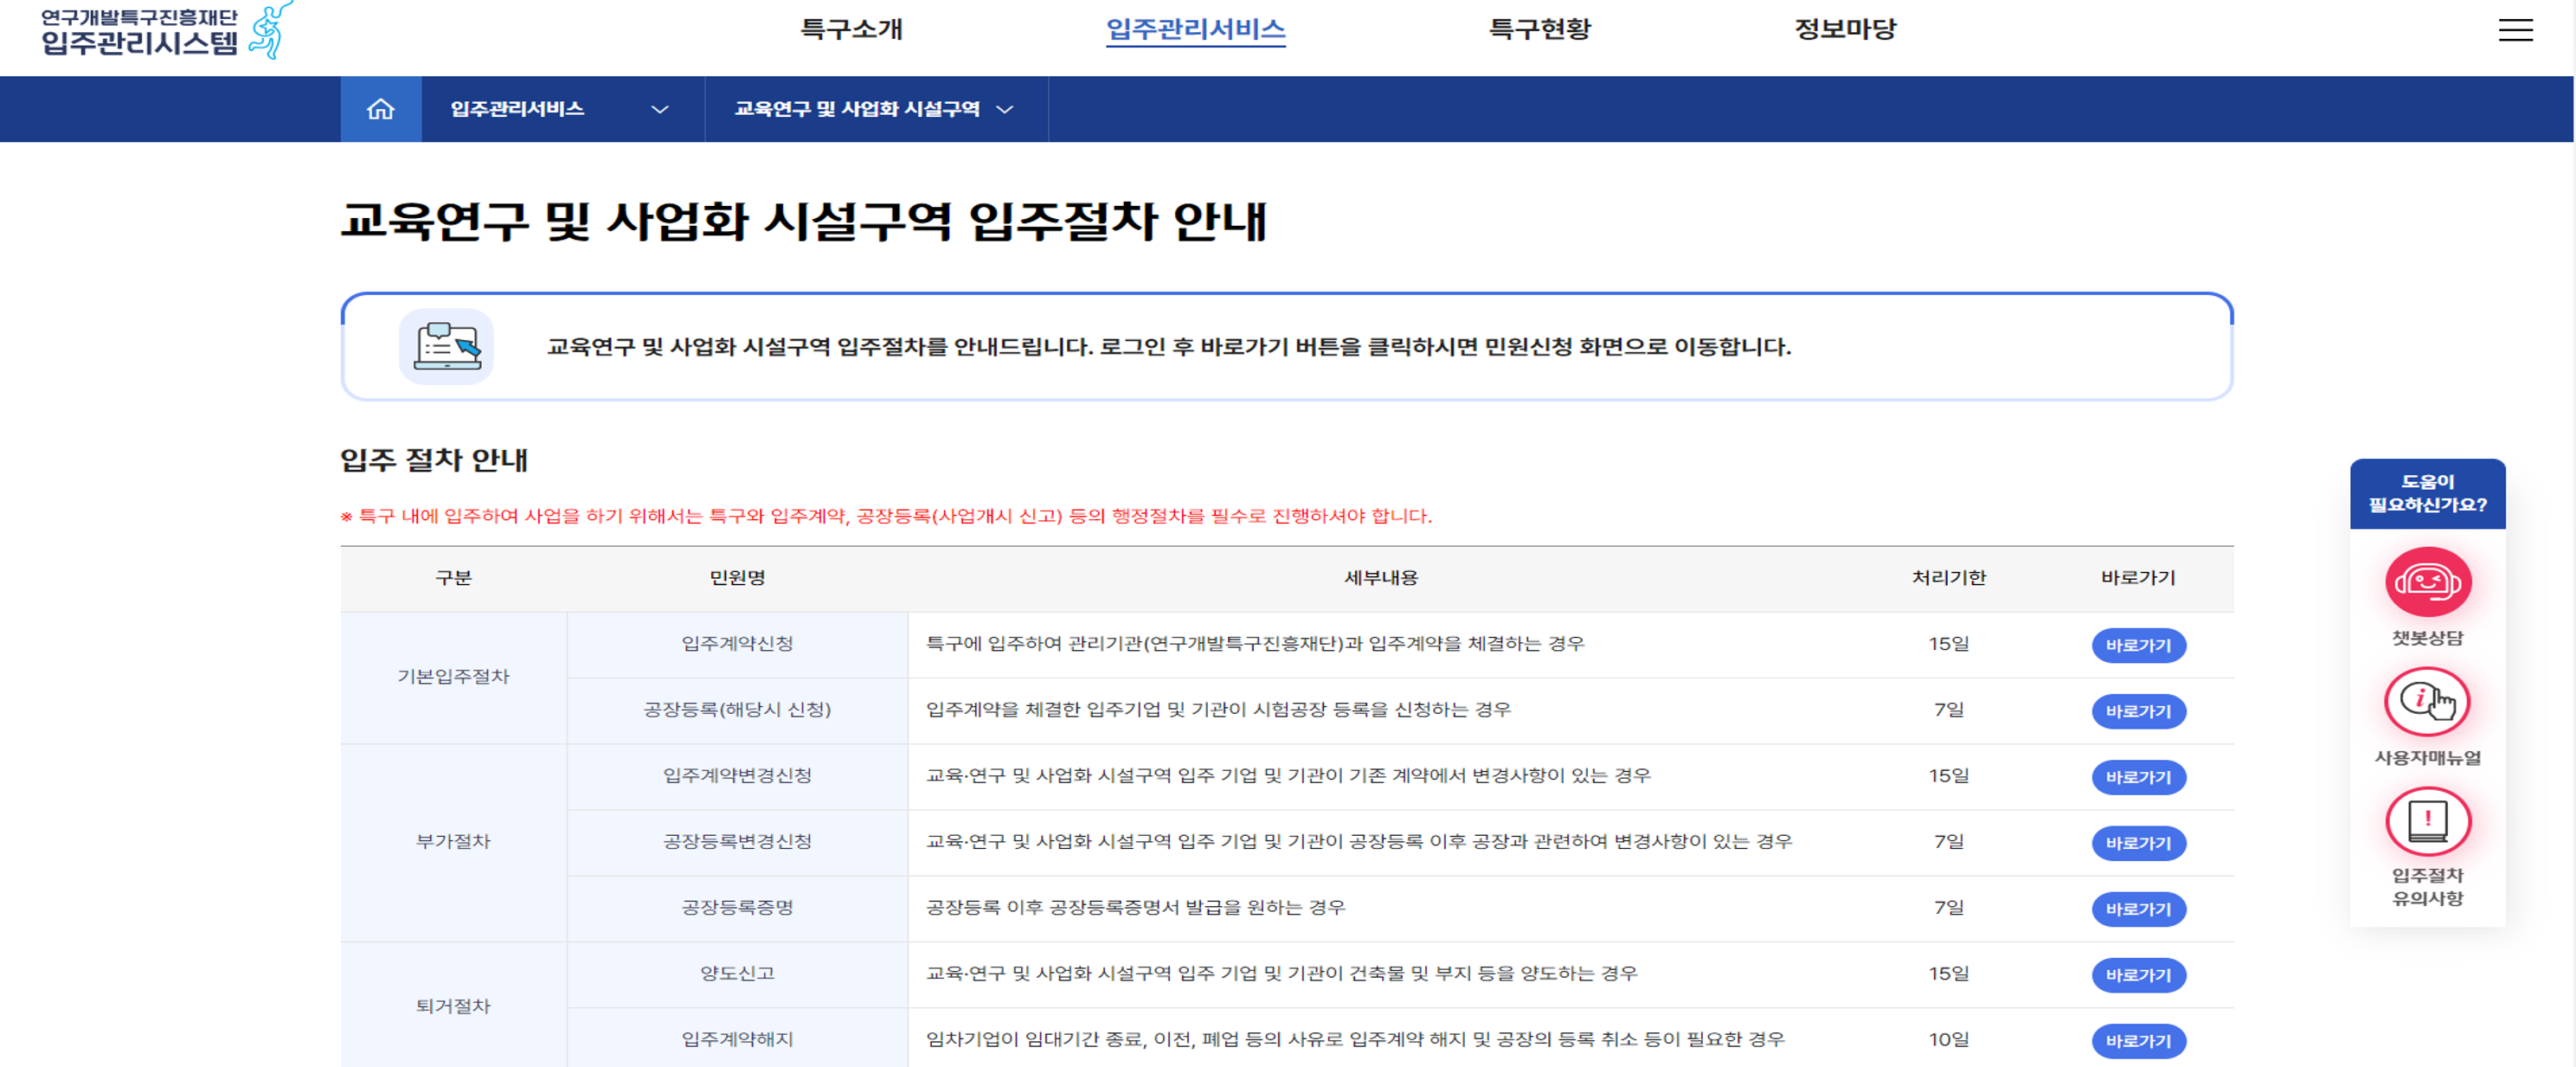Open the hamburger menu icon
The image size is (2576, 1067).
2515,30
